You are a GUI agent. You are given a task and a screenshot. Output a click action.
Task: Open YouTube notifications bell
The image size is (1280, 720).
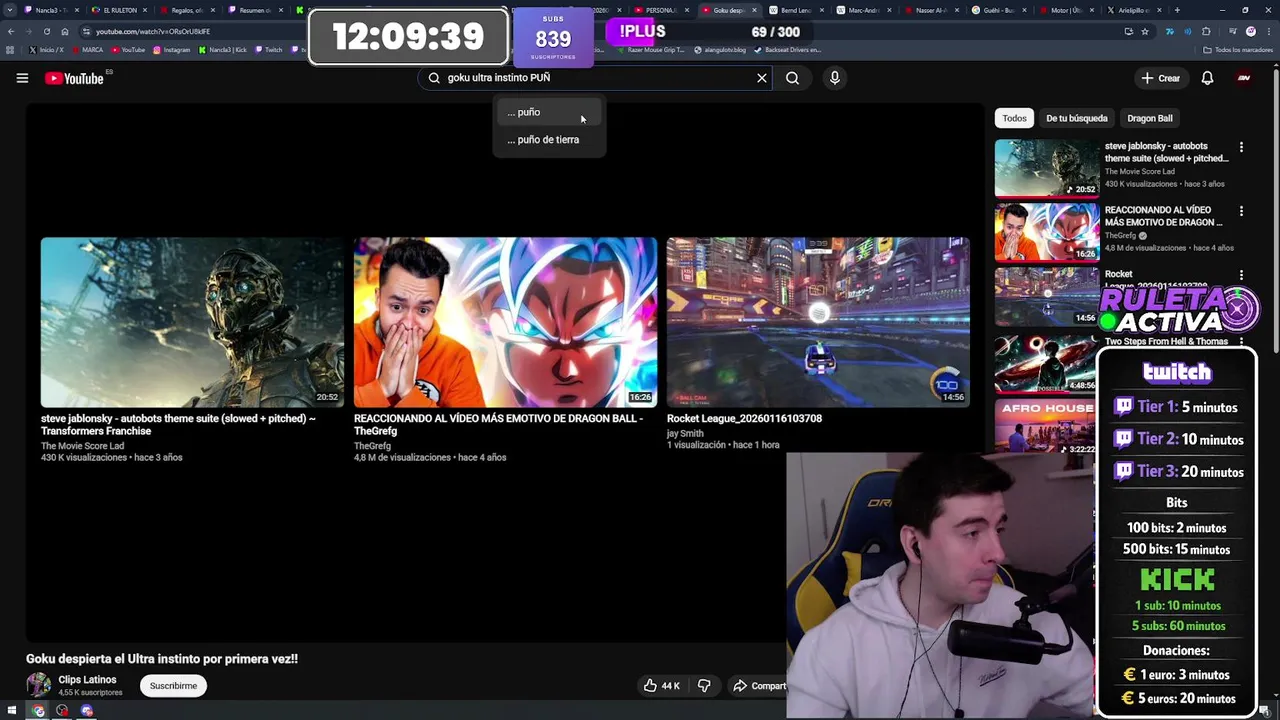coord(1207,78)
